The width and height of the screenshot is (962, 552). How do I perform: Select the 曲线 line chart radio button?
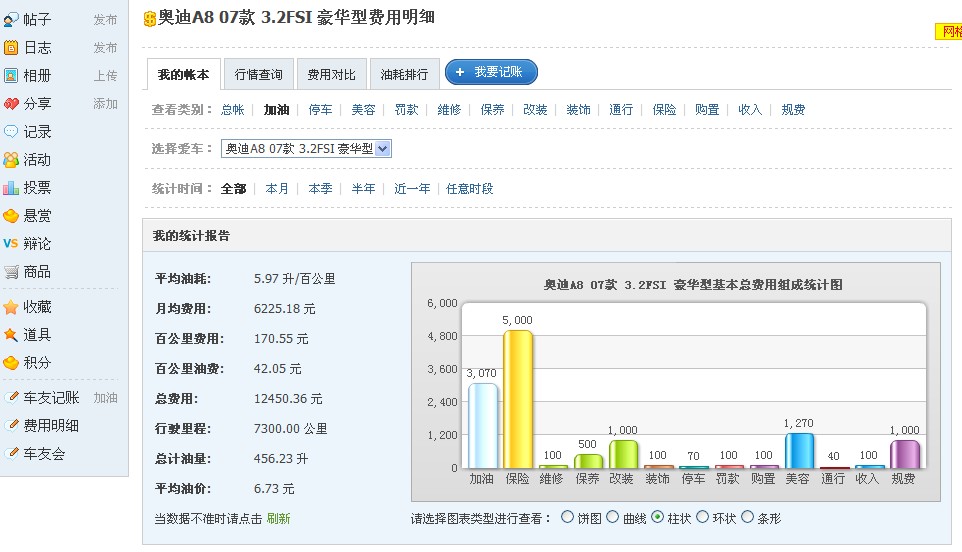[612, 517]
